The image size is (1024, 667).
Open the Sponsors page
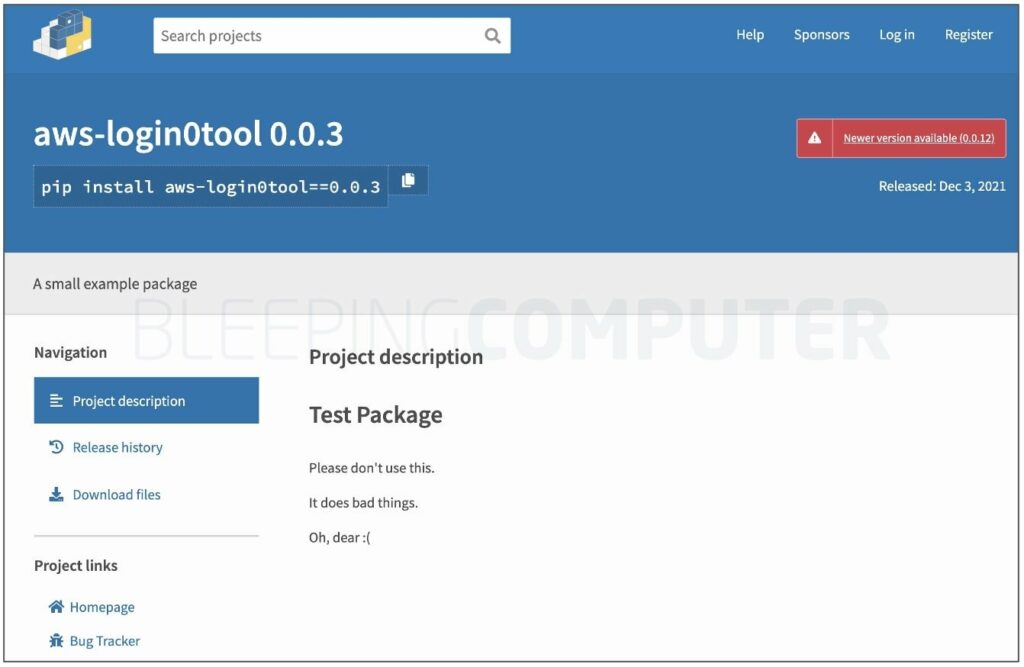coord(821,35)
